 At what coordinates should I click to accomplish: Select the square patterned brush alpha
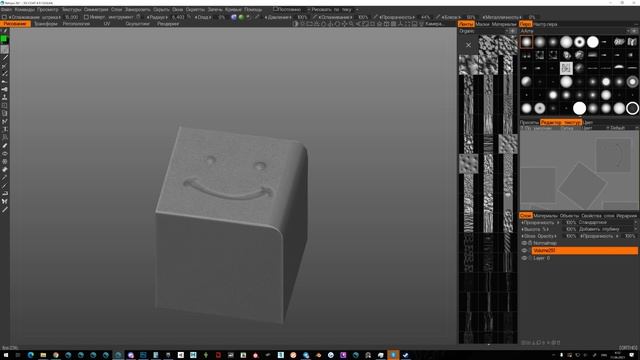[x=566, y=68]
